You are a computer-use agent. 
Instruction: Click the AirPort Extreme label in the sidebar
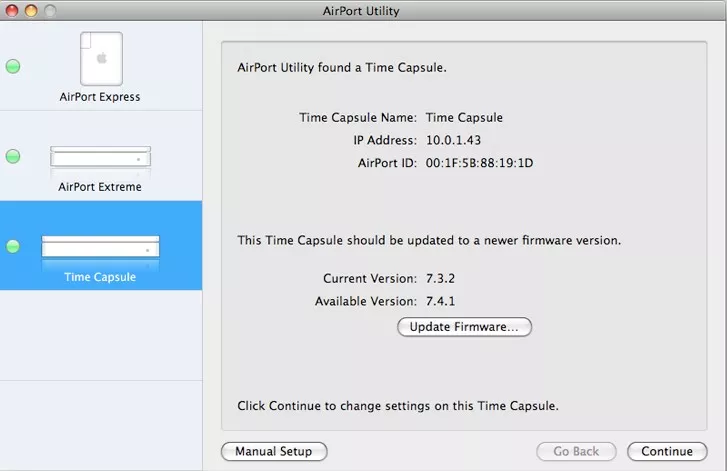pyautogui.click(x=100, y=187)
